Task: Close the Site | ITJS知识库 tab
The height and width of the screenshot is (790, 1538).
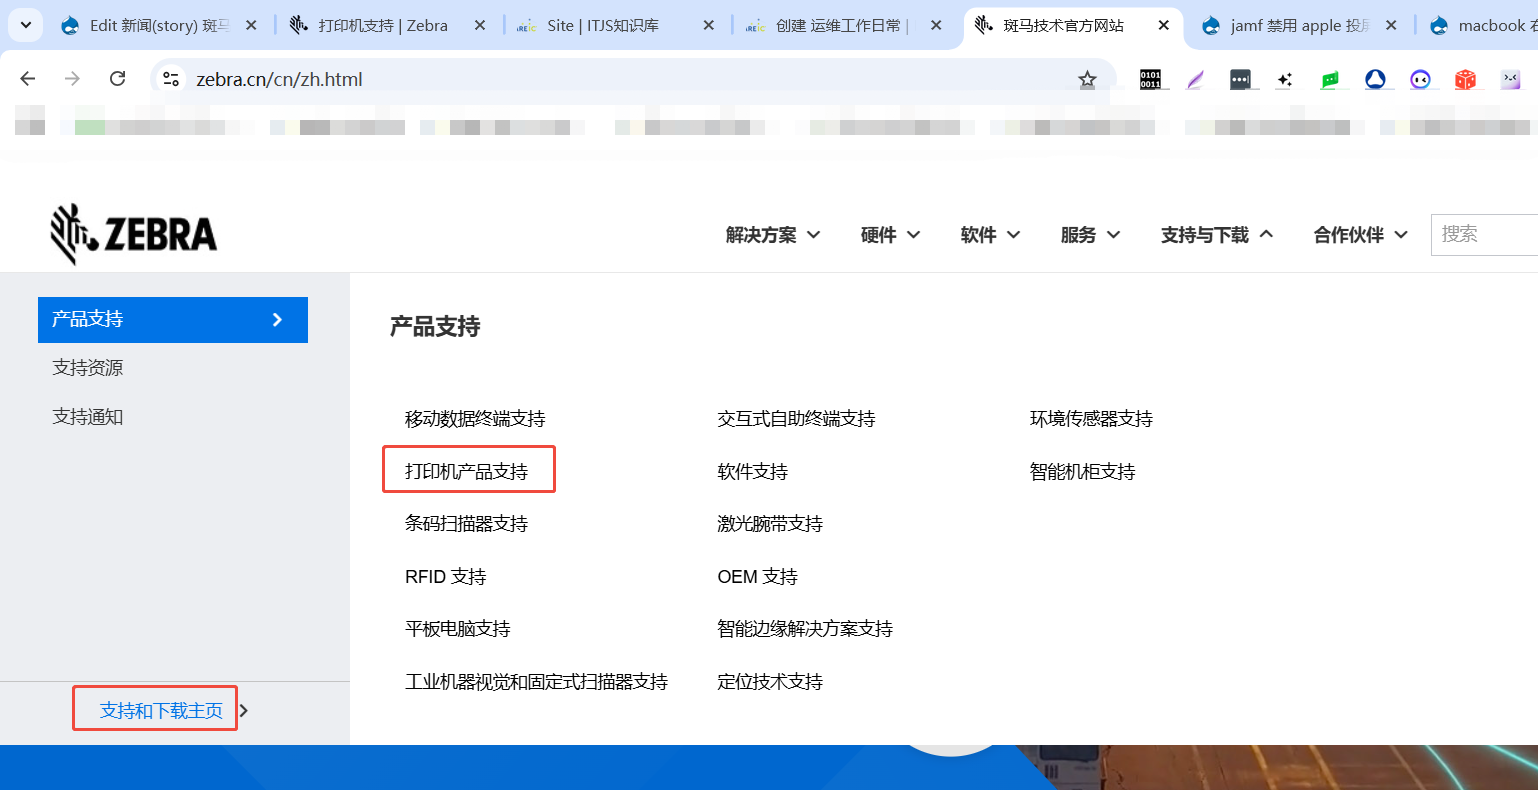Action: pyautogui.click(x=709, y=25)
